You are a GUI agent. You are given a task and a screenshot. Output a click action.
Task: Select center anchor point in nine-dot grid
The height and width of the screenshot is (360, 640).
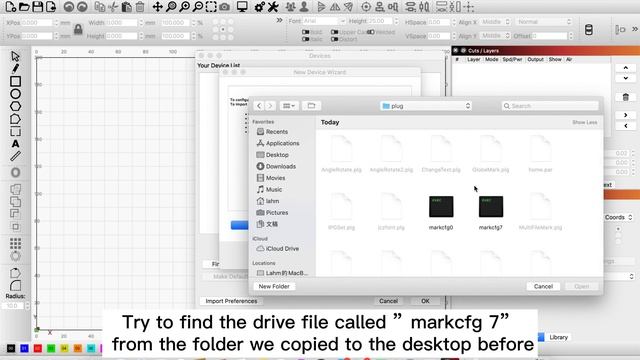(x=223, y=29)
